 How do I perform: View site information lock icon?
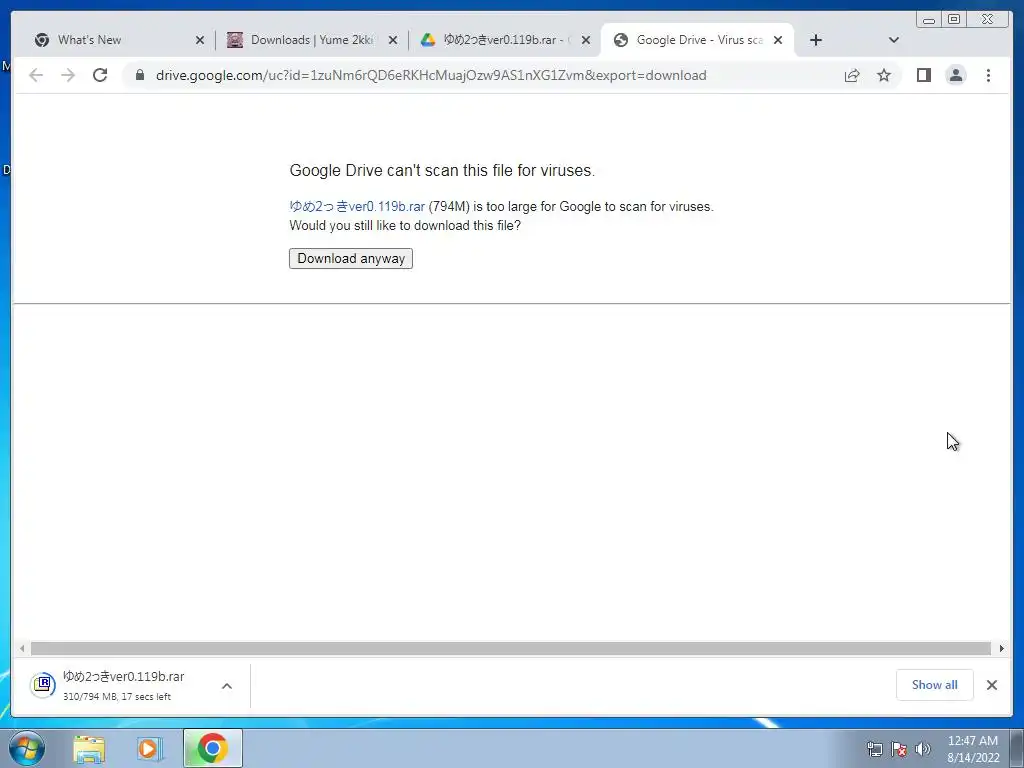pyautogui.click(x=140, y=75)
